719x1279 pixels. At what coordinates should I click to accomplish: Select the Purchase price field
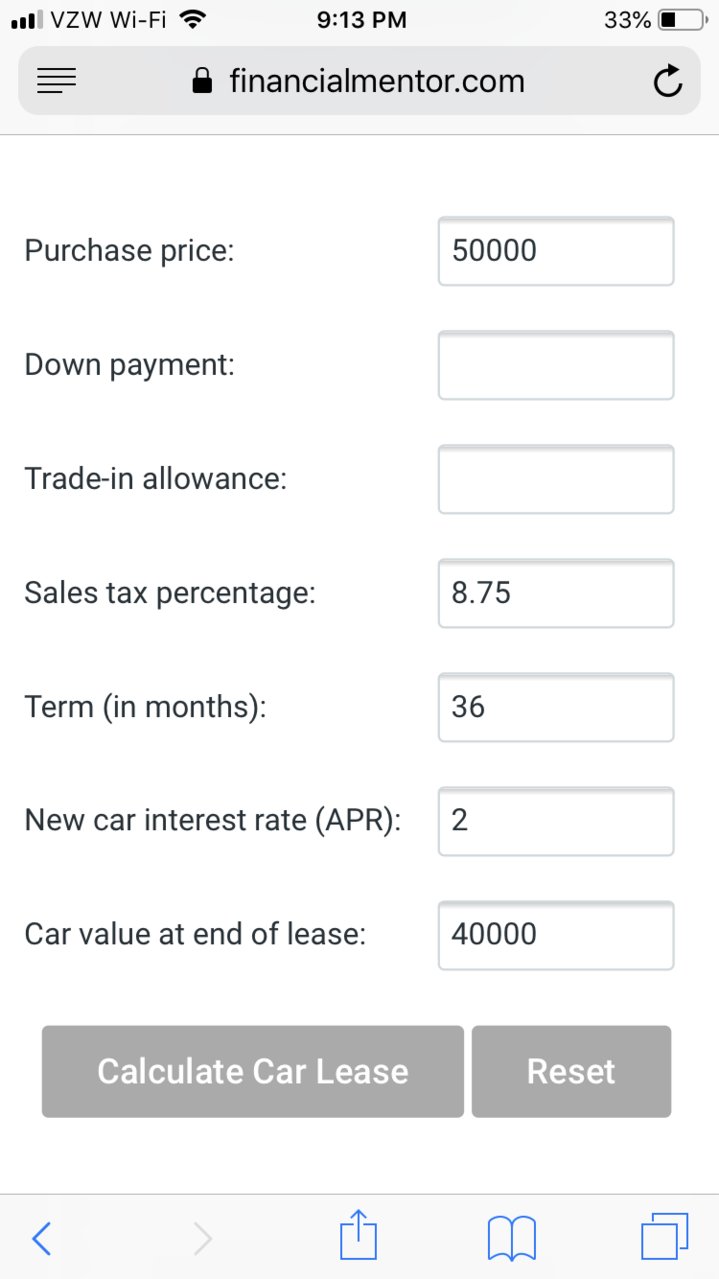tap(556, 251)
